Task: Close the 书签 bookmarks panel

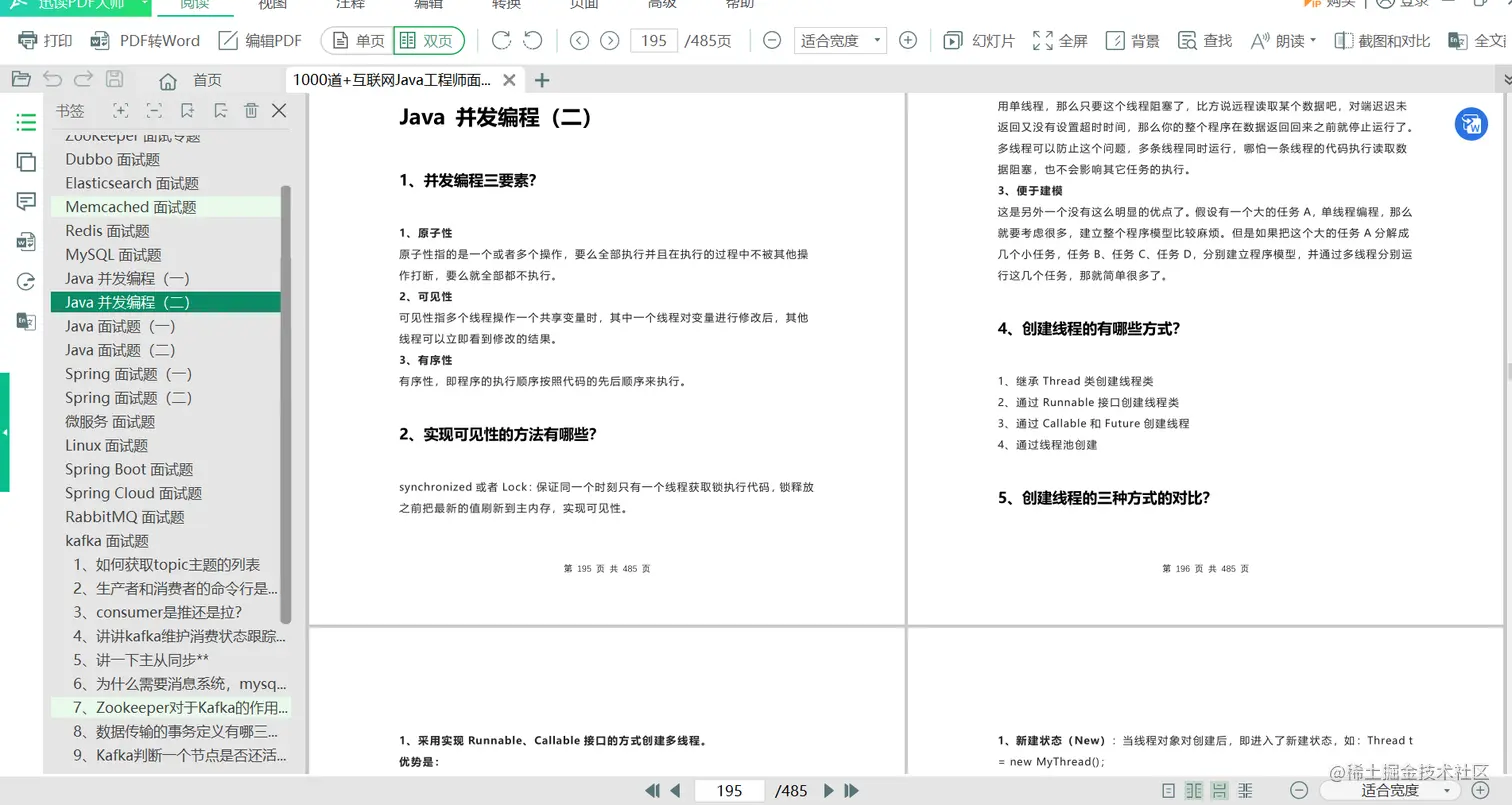Action: 279,111
